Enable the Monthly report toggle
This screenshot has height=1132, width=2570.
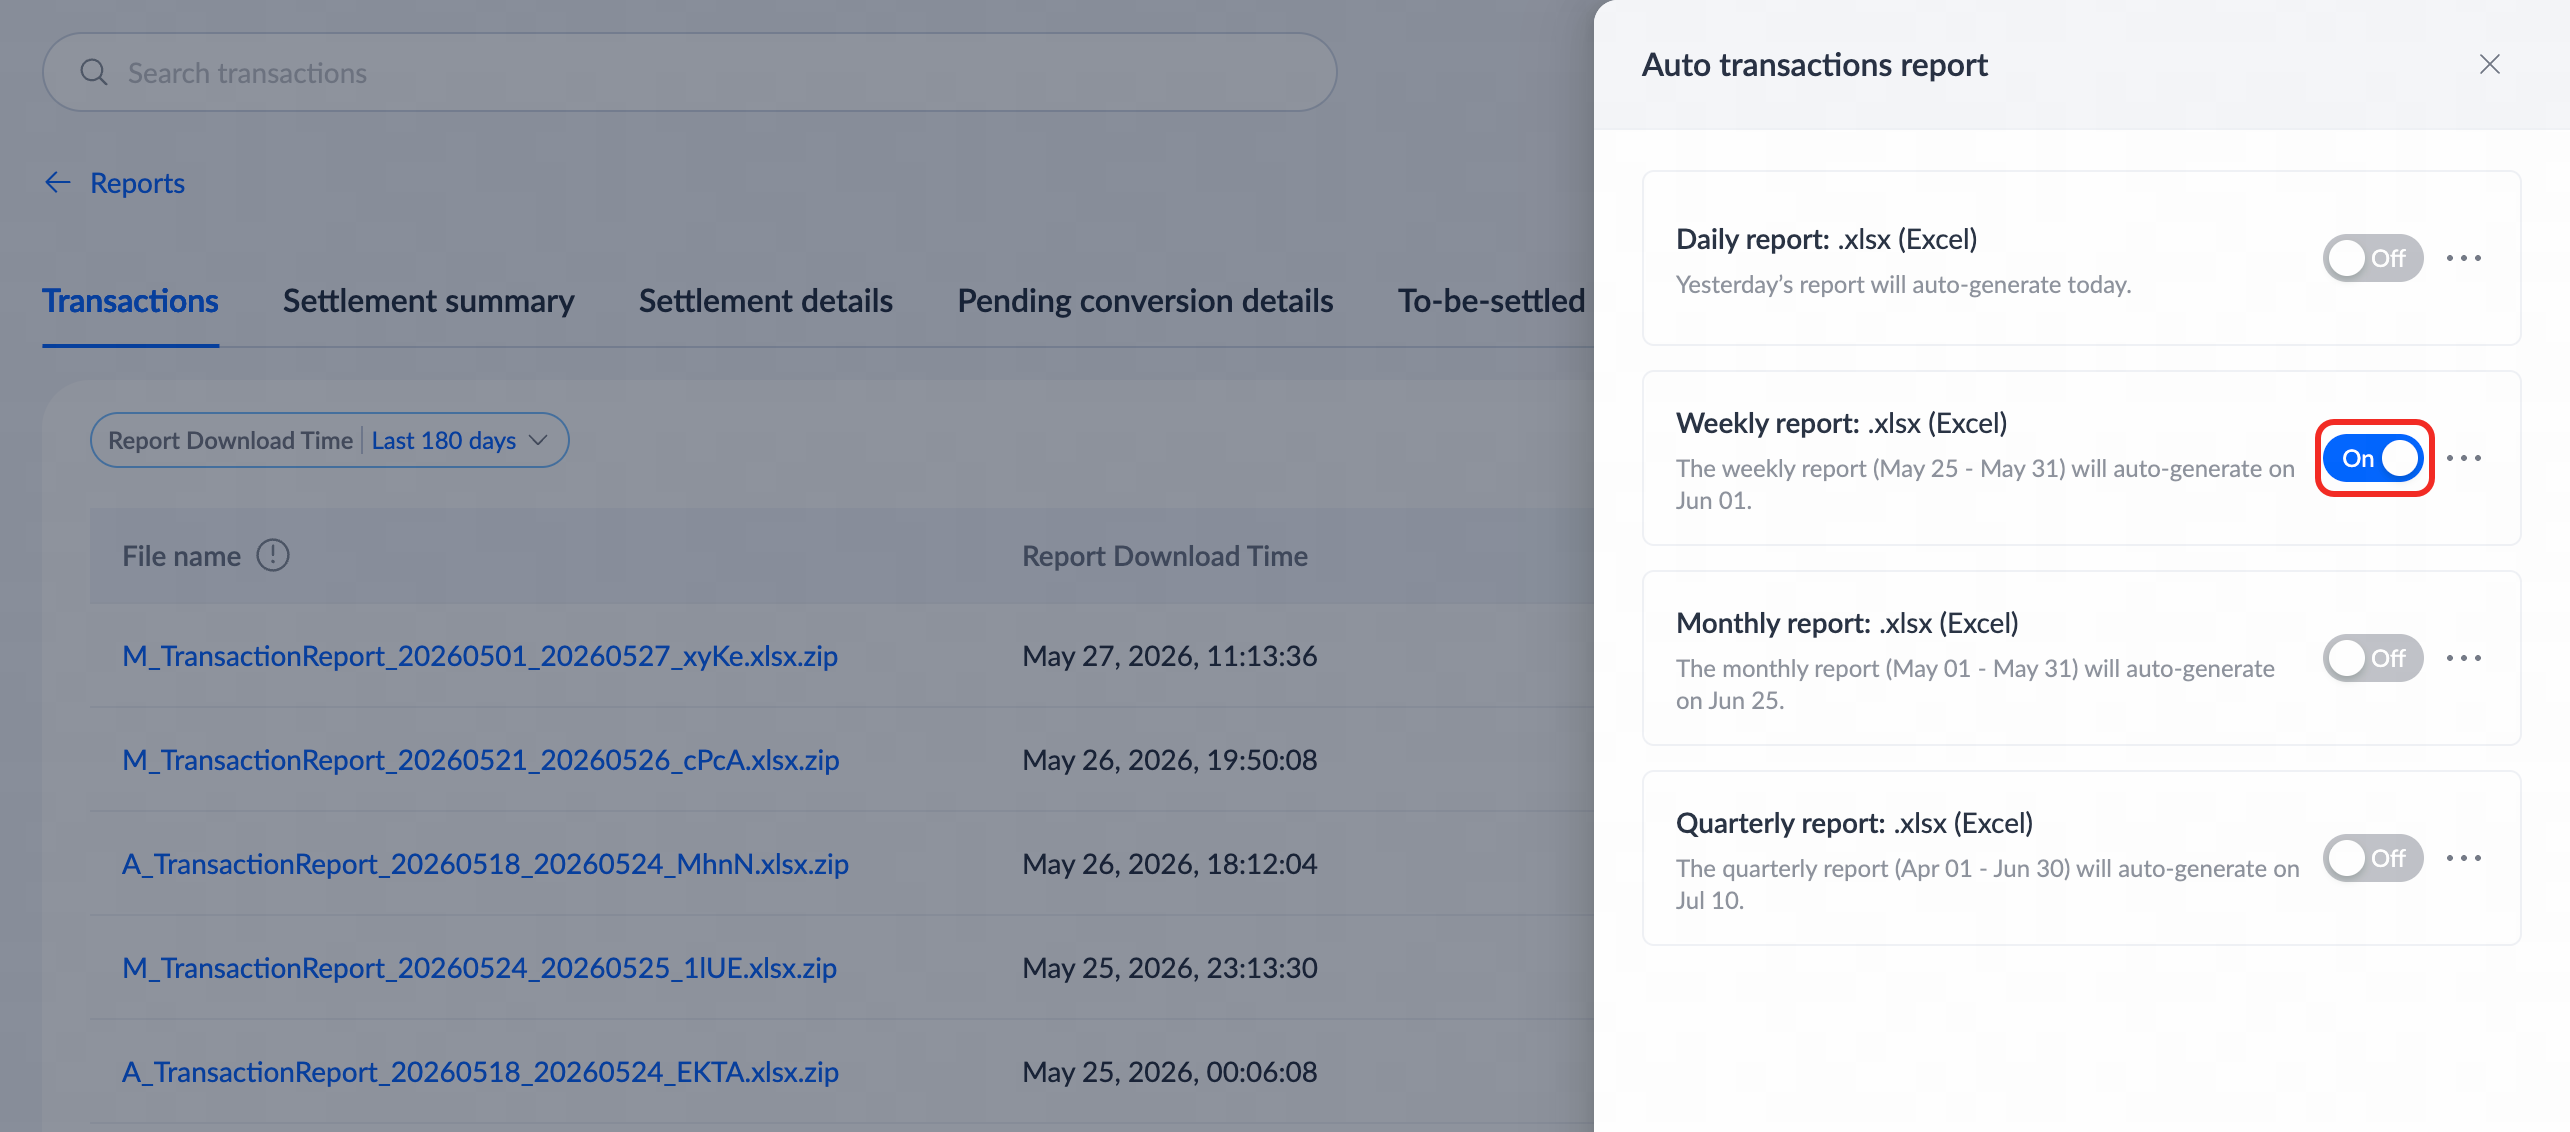point(2373,658)
